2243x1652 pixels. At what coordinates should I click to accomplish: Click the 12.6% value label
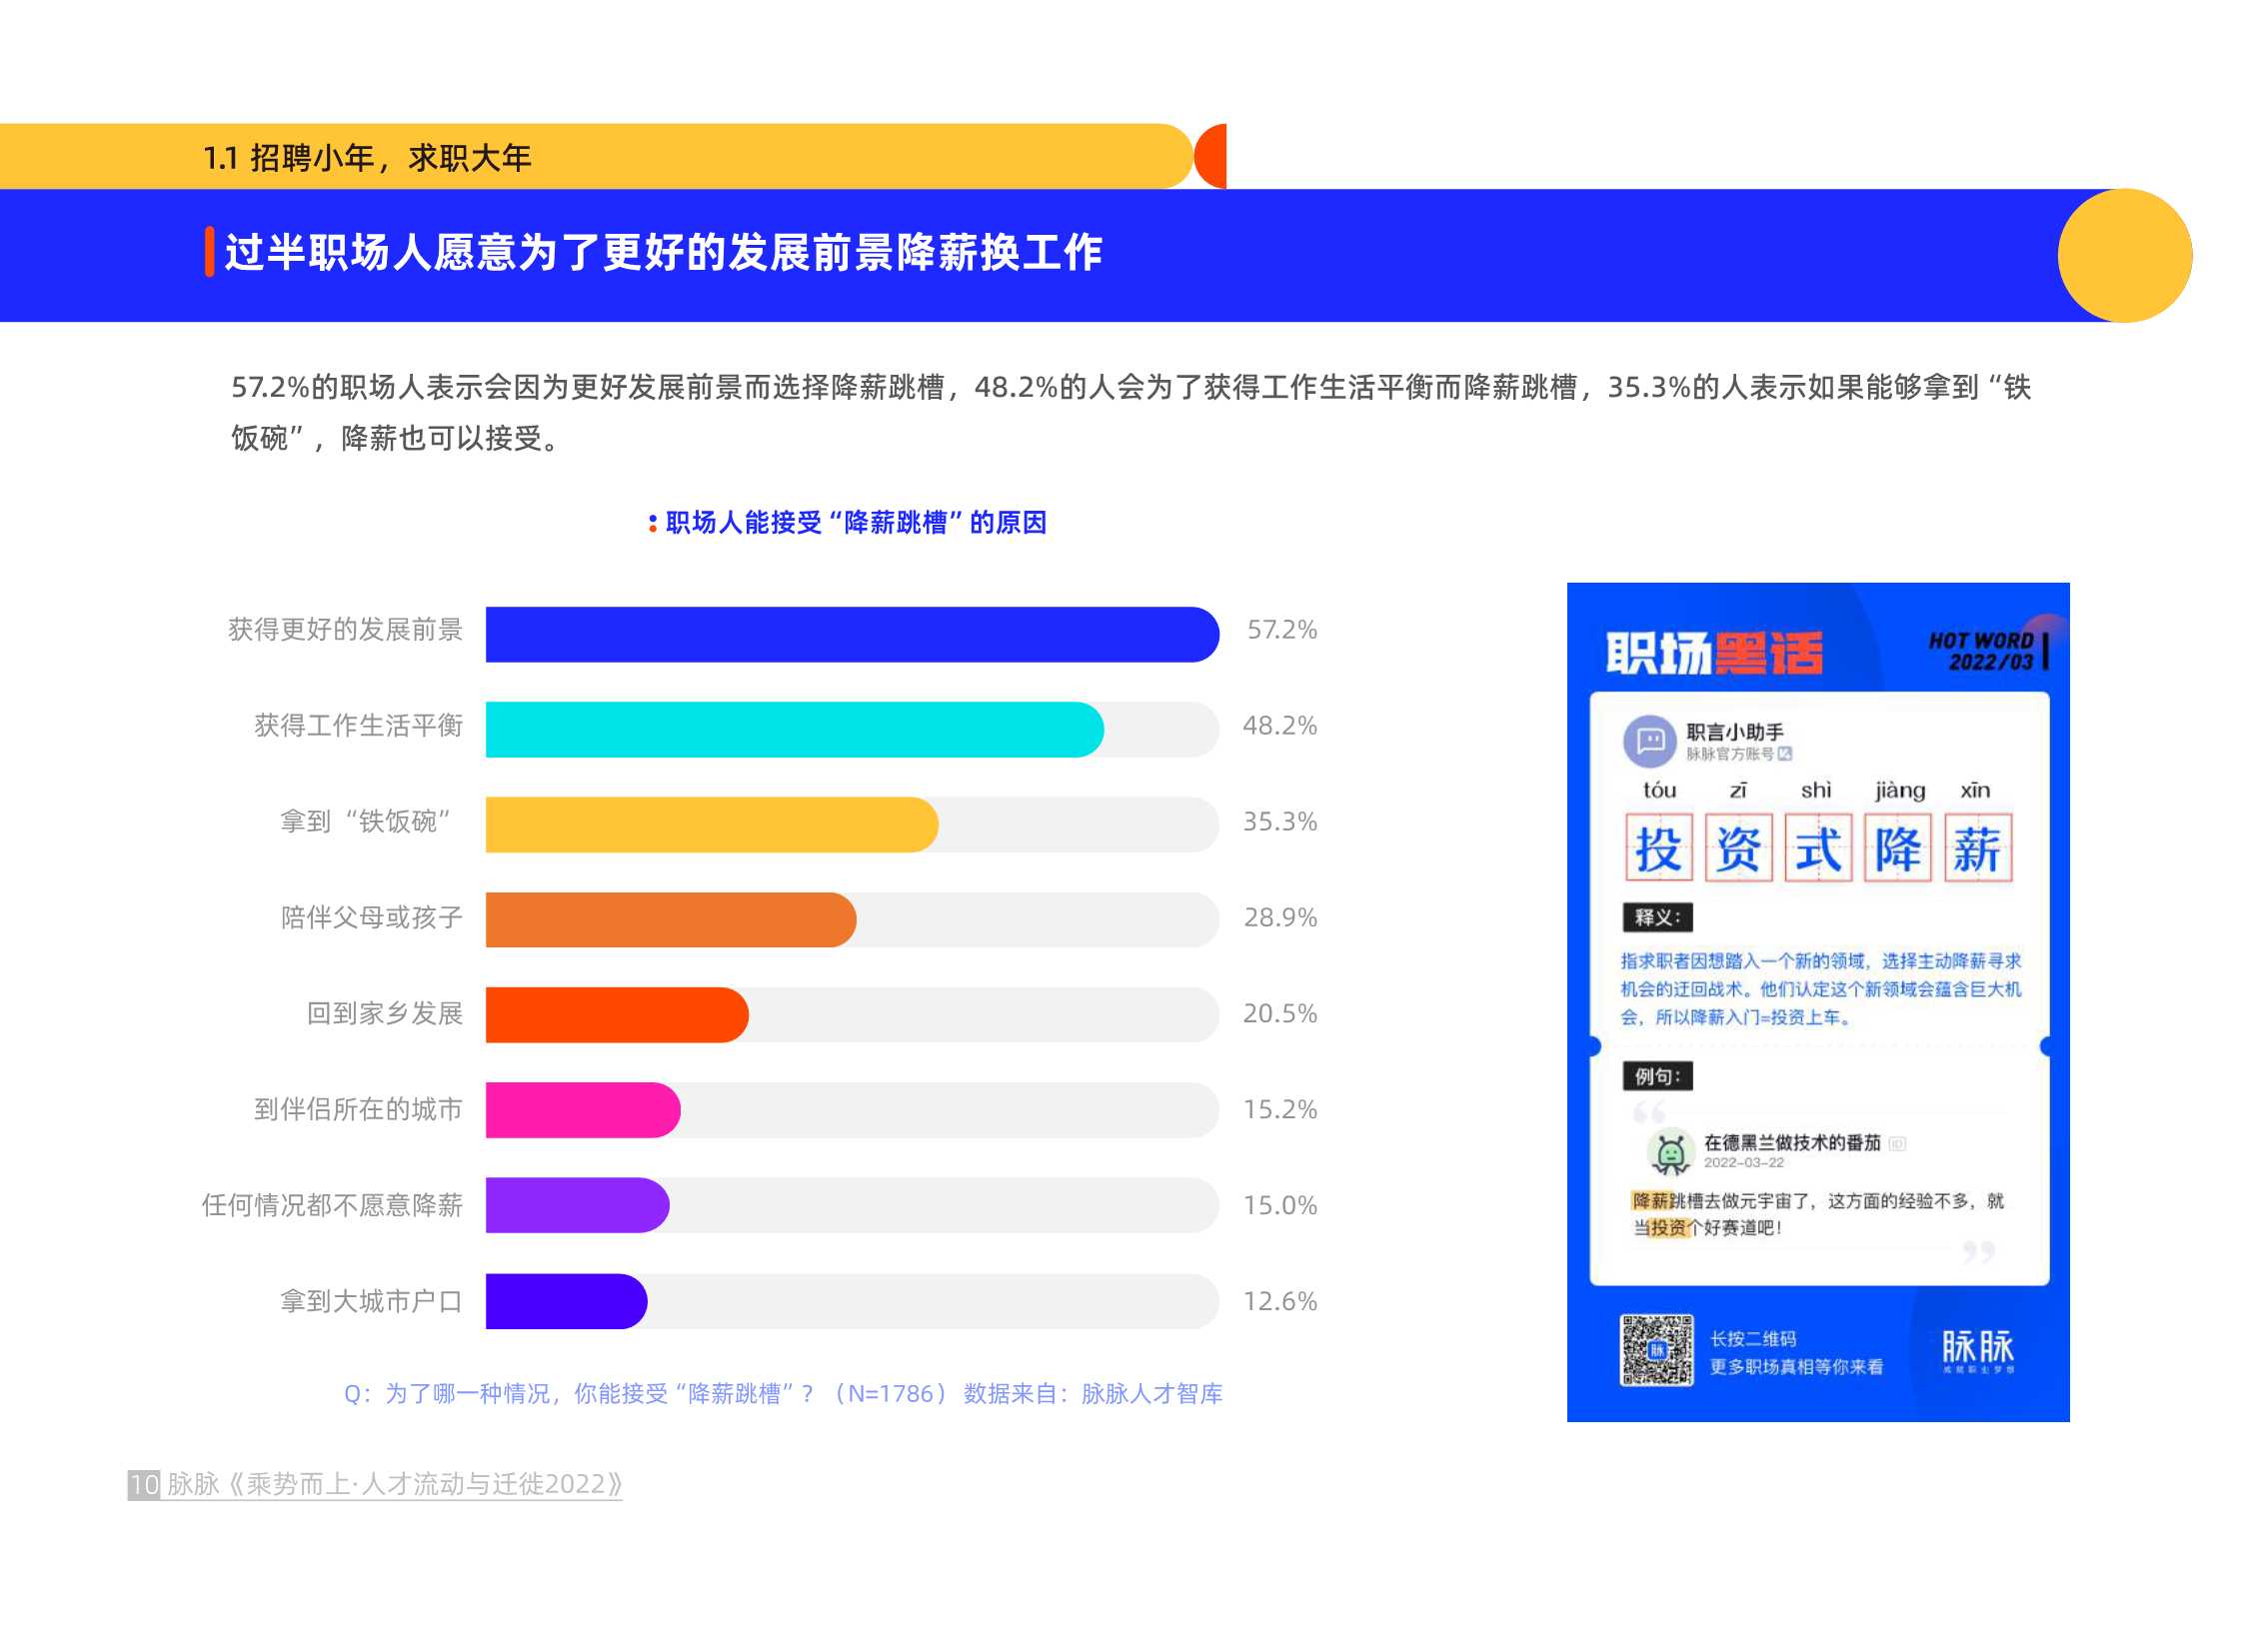click(x=1279, y=1302)
